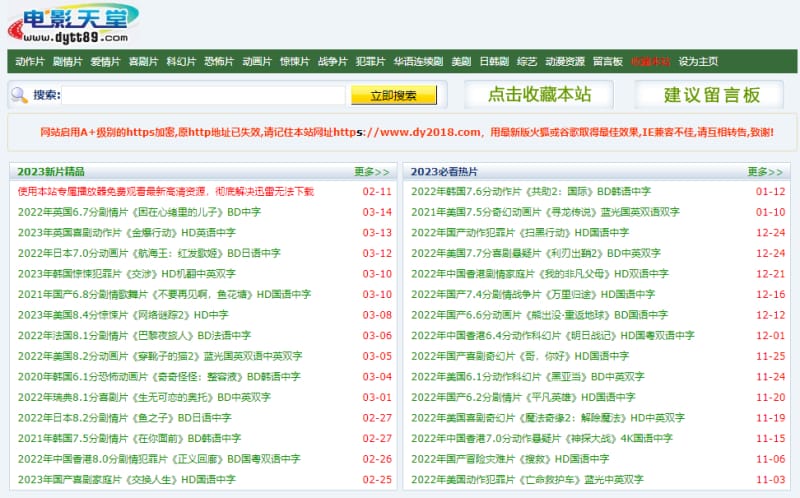Select 犯罪片 in the green nav bar
This screenshot has width=800, height=498.
click(370, 62)
